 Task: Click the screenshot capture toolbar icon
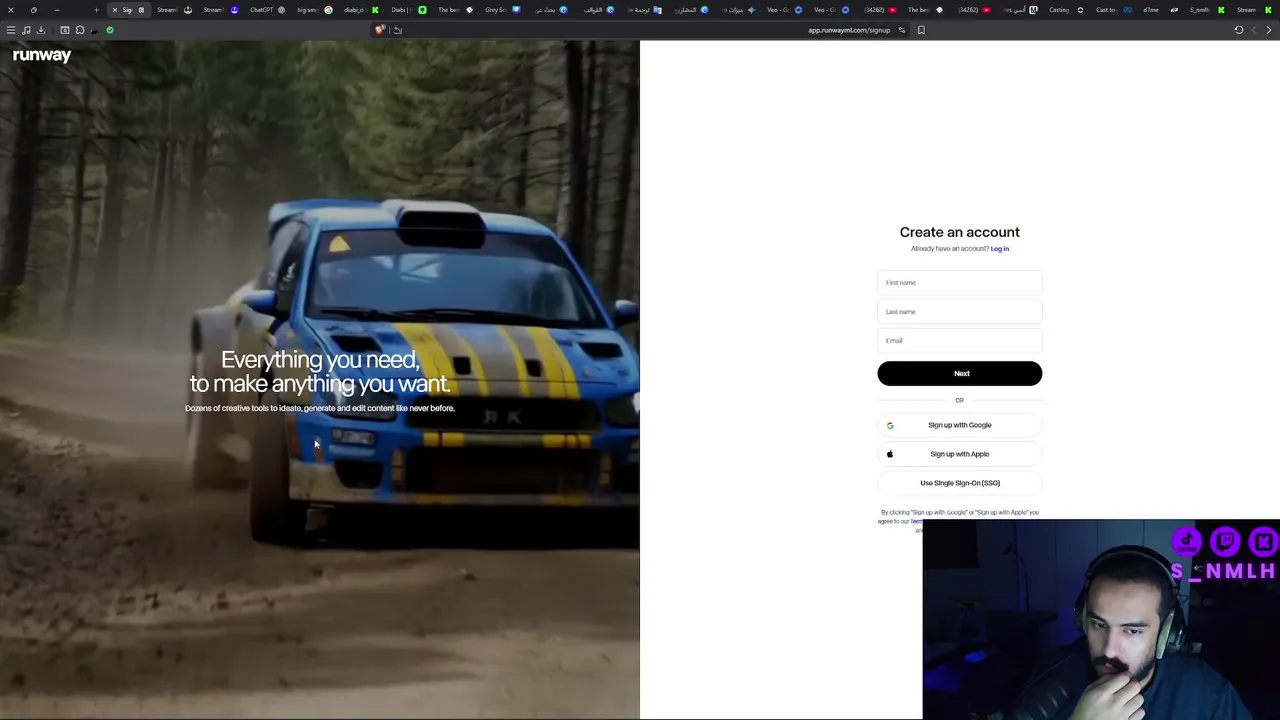pyautogui.click(x=65, y=30)
